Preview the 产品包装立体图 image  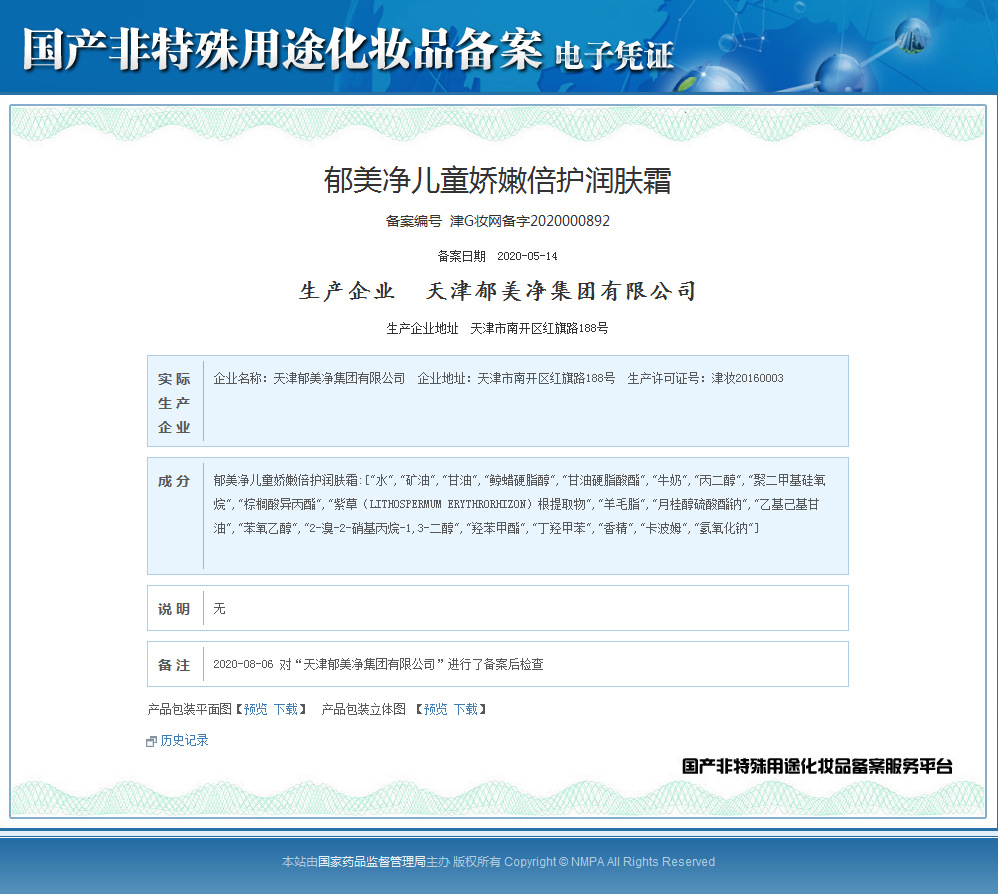coord(435,709)
